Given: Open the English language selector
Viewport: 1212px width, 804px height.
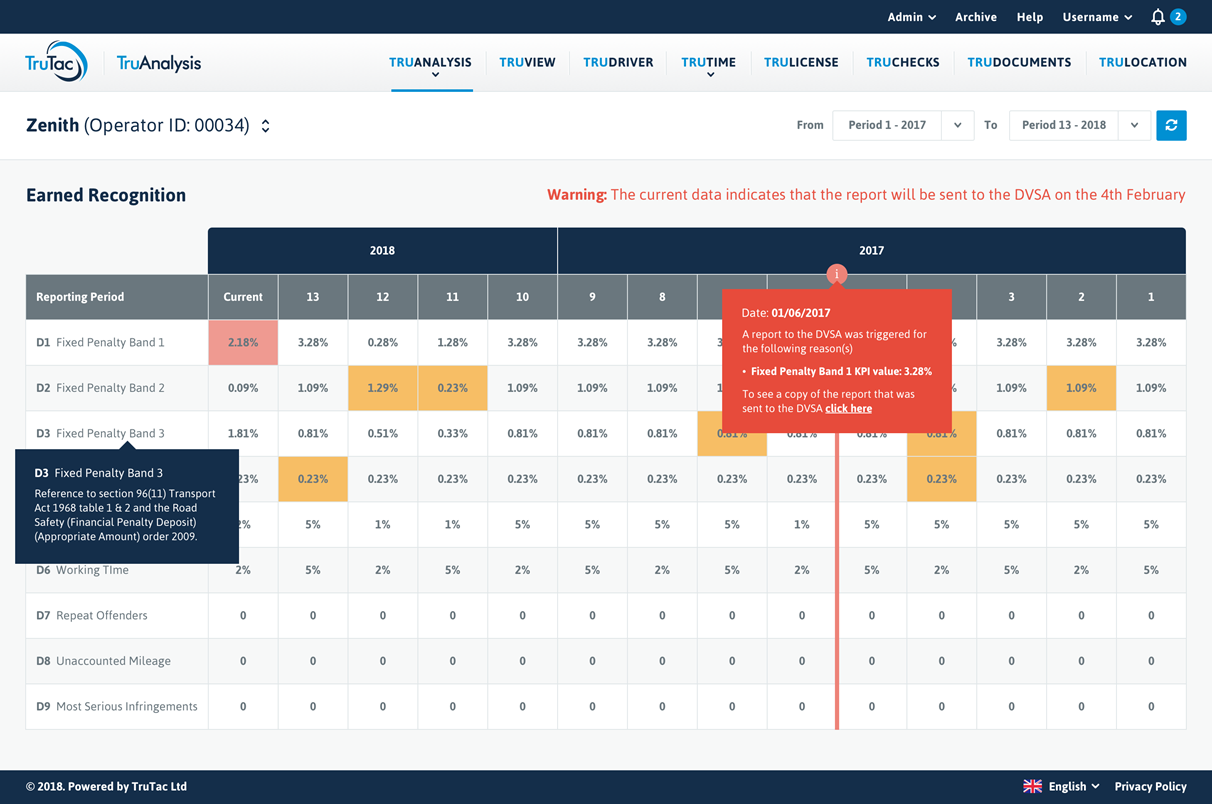Looking at the screenshot, I should pos(1074,786).
